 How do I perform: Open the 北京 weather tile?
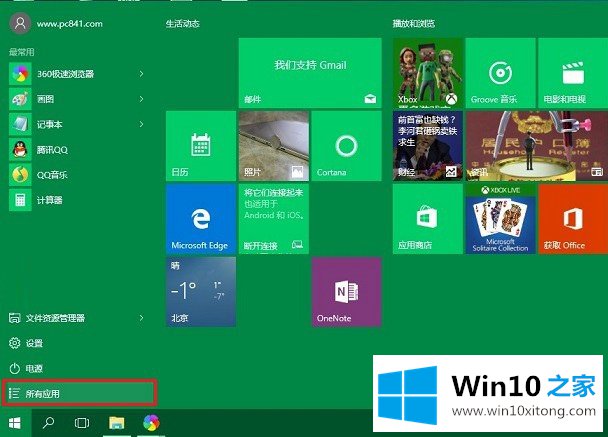[x=201, y=292]
